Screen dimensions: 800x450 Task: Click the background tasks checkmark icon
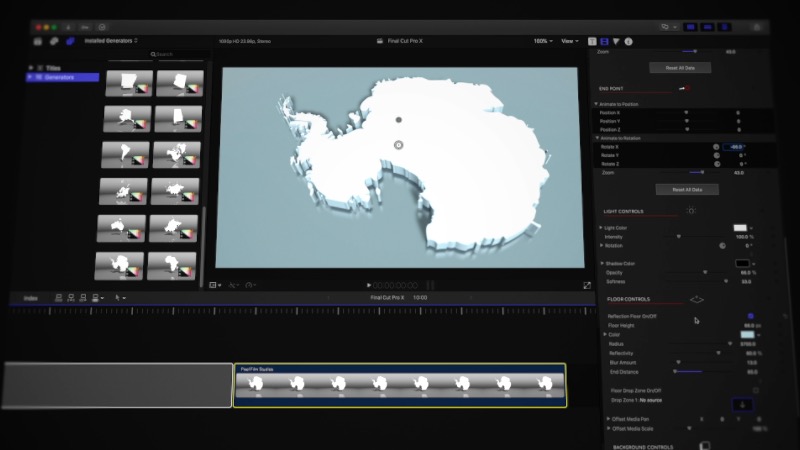102,27
